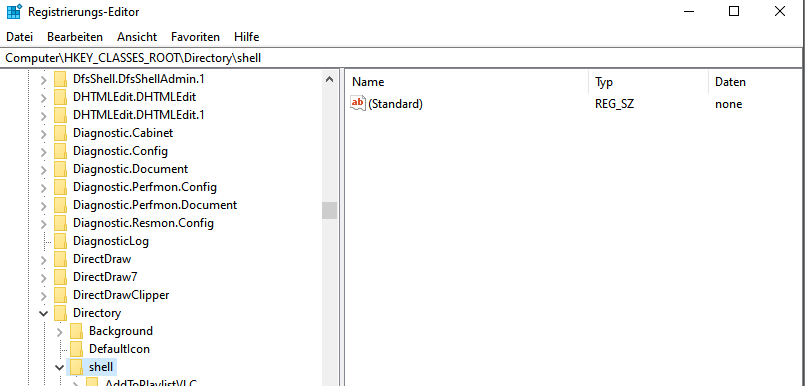Click the DHTMLEdit.DHTMLEdit.1 folder icon
805x386 pixels.
tap(61, 115)
